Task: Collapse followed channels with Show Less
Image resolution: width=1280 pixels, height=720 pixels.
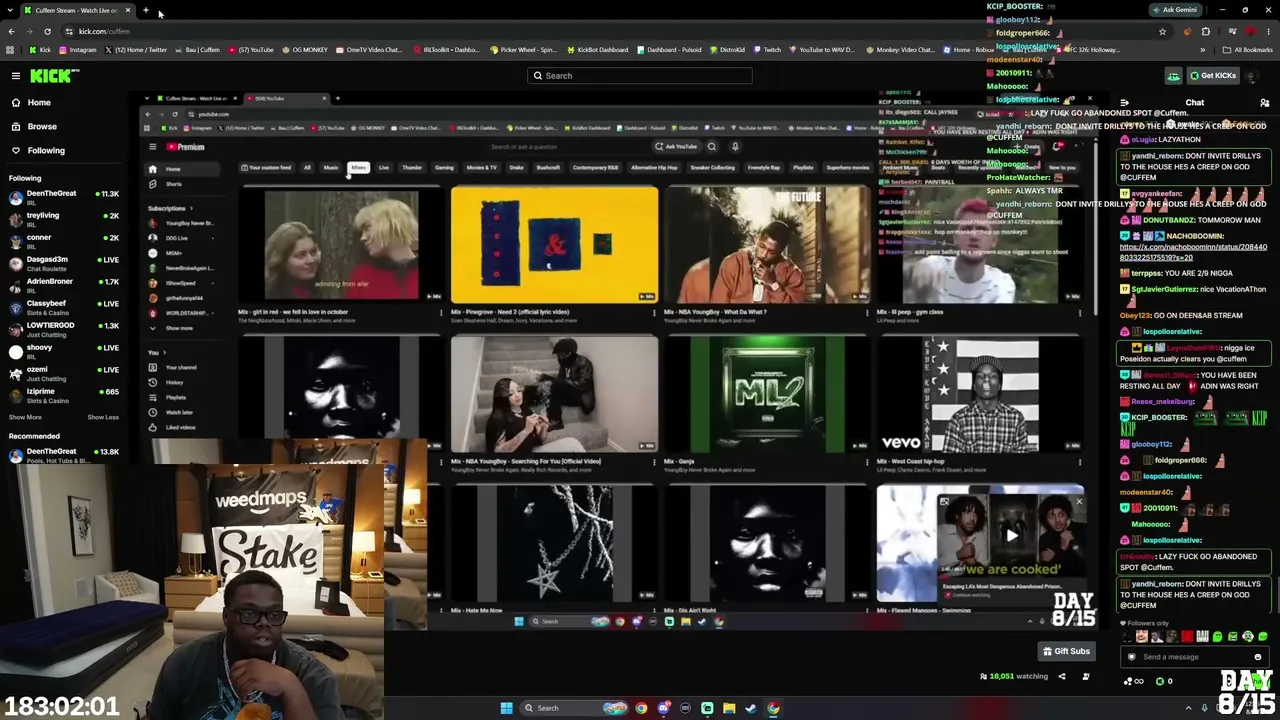Action: (103, 417)
